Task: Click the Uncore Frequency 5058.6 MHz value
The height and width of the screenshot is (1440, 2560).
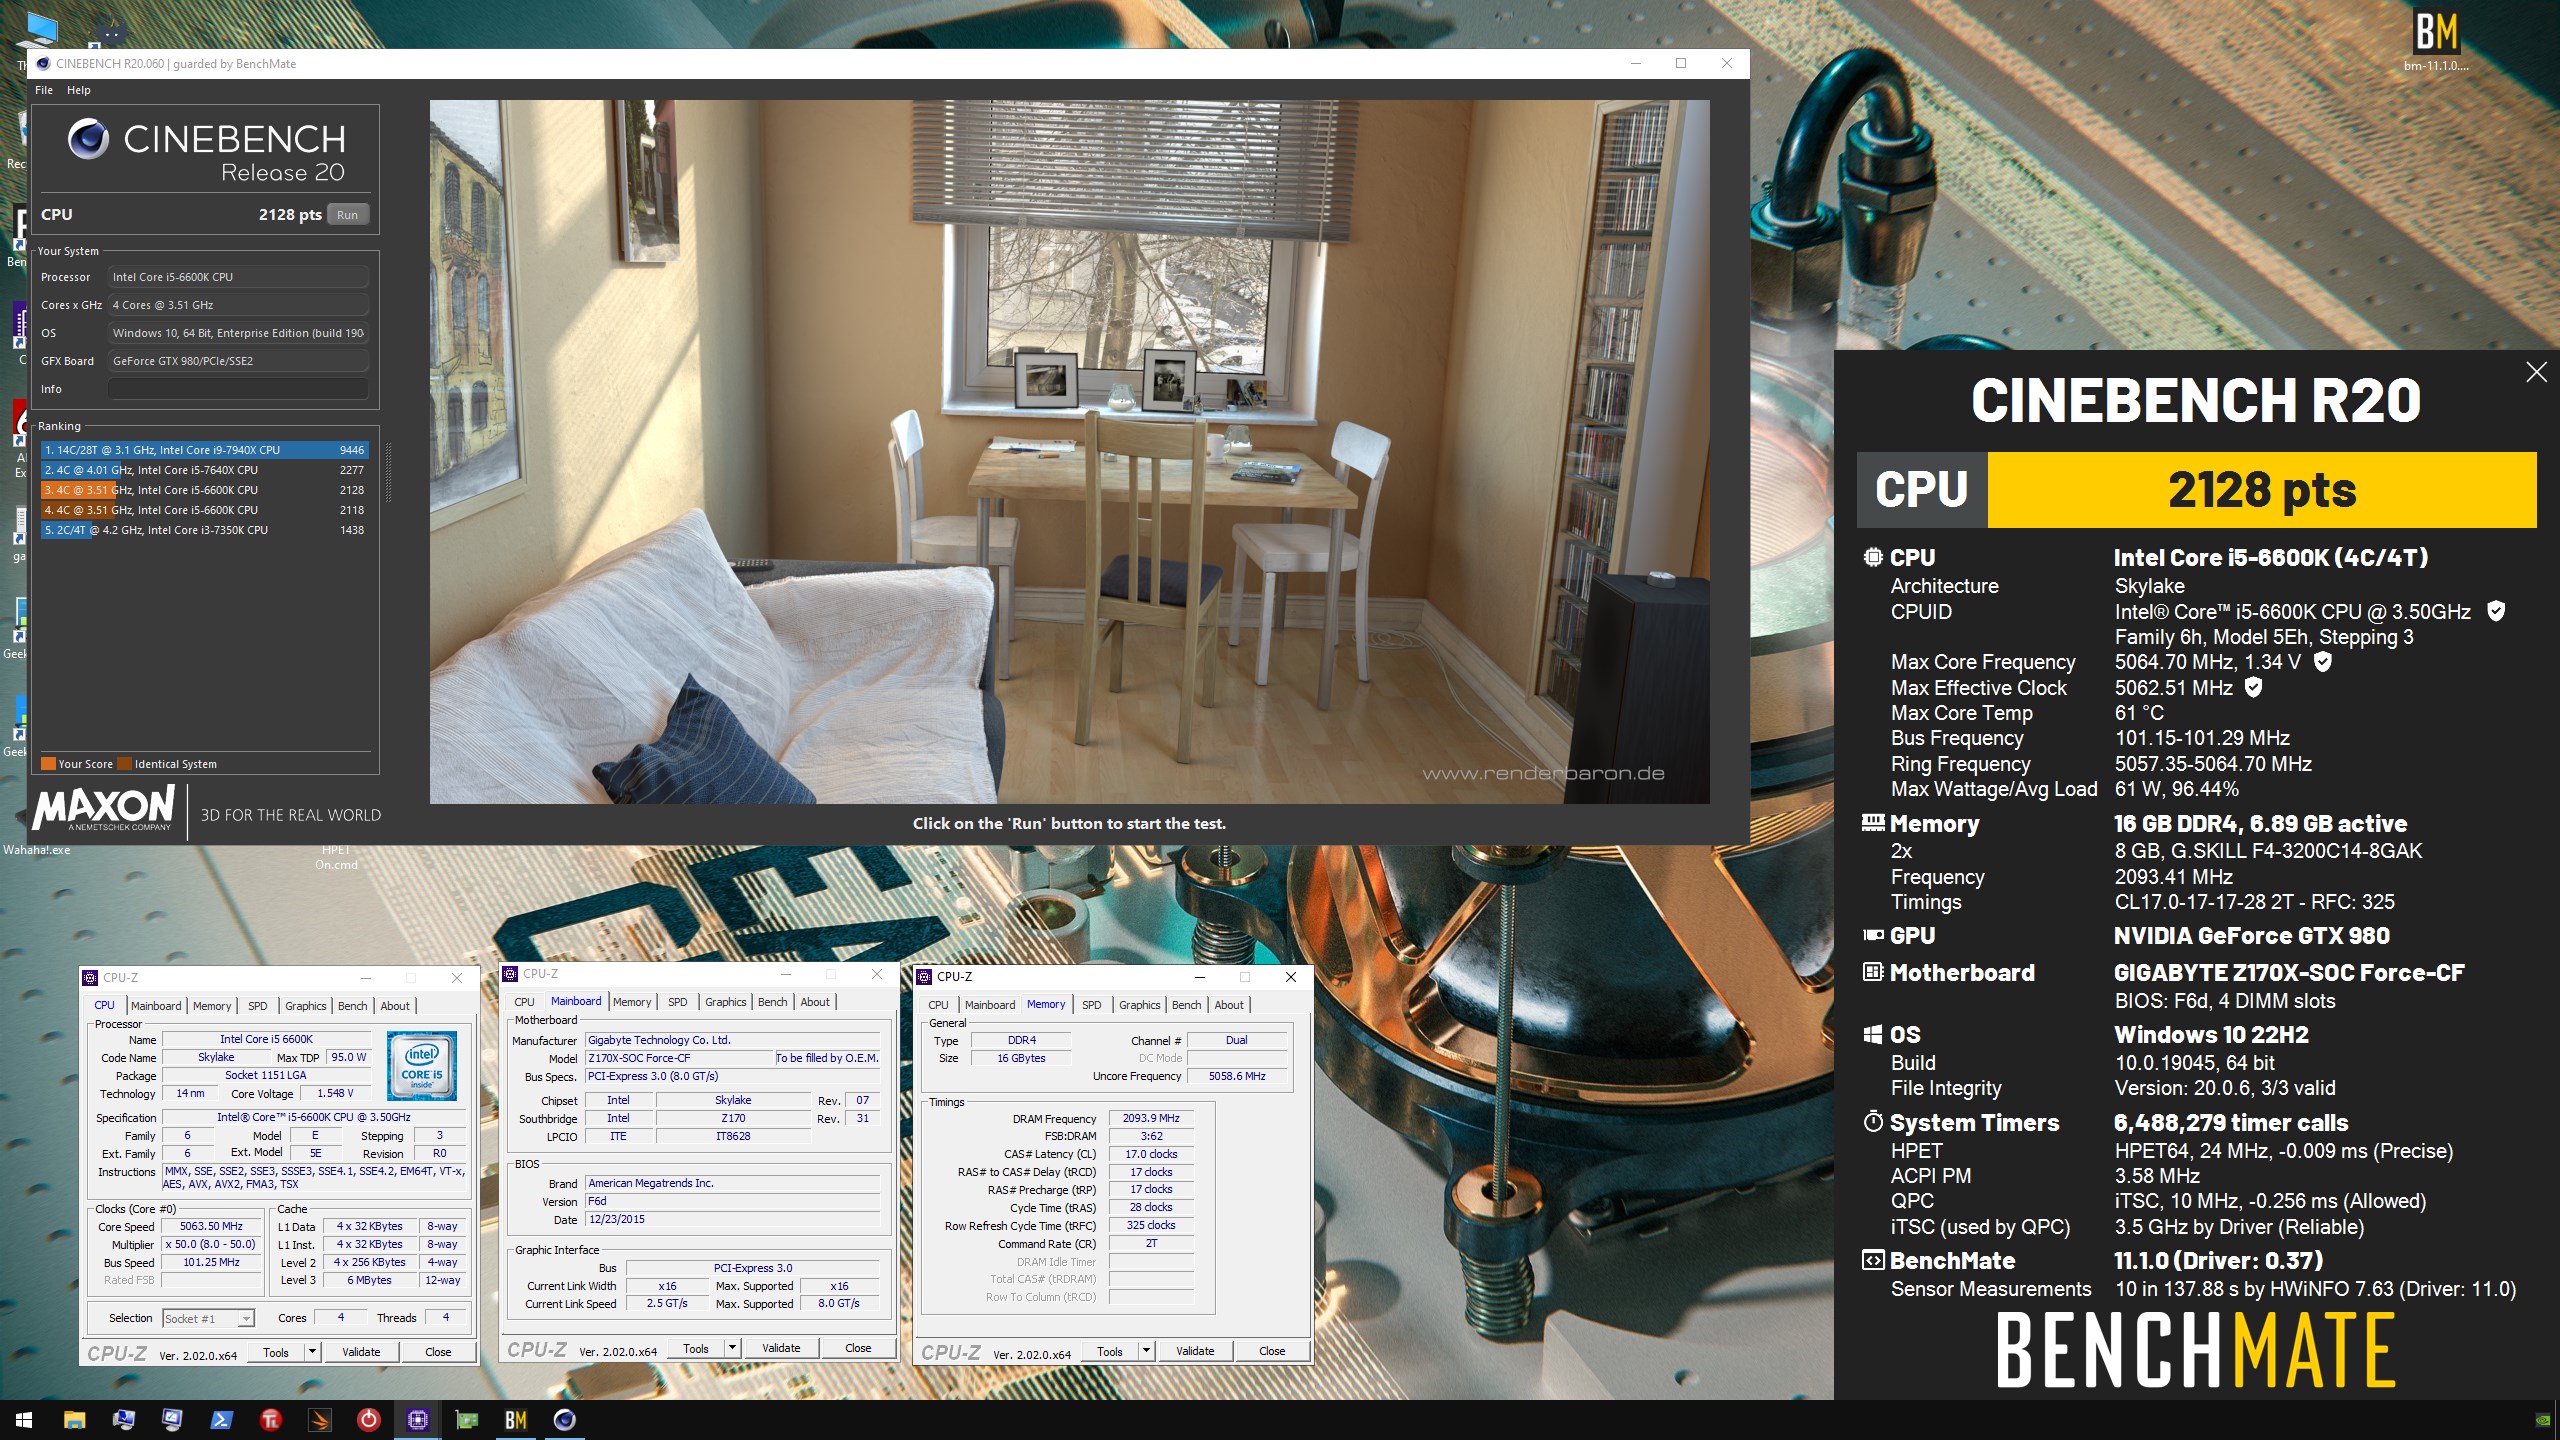Action: [x=1237, y=1076]
